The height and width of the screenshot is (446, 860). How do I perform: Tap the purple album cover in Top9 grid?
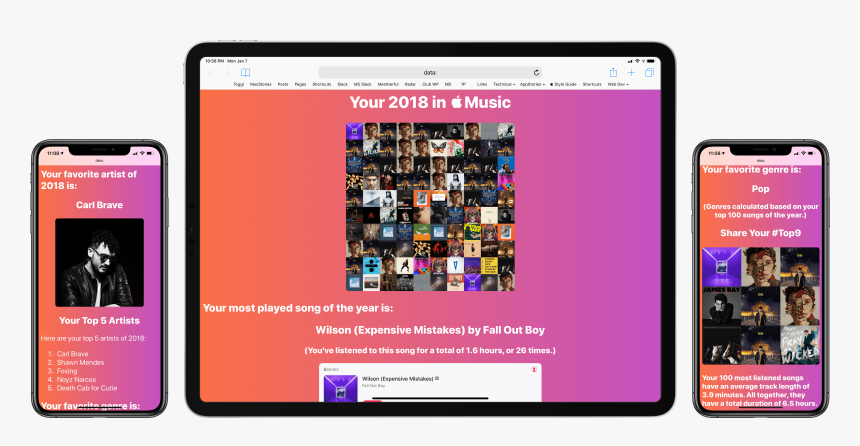[722, 267]
